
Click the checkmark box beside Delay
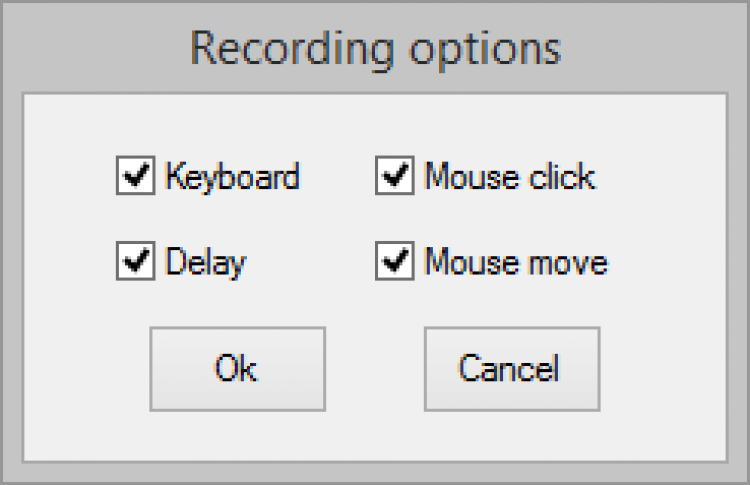click(134, 262)
